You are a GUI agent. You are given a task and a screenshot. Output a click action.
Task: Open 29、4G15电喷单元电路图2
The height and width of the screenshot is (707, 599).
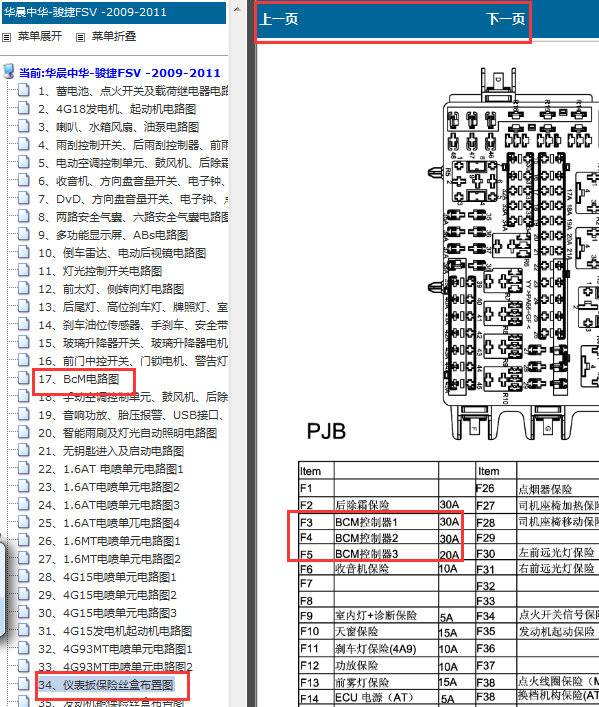coord(107,595)
